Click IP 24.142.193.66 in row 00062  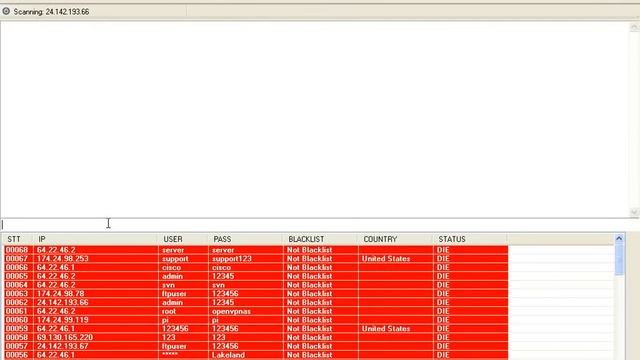point(62,302)
